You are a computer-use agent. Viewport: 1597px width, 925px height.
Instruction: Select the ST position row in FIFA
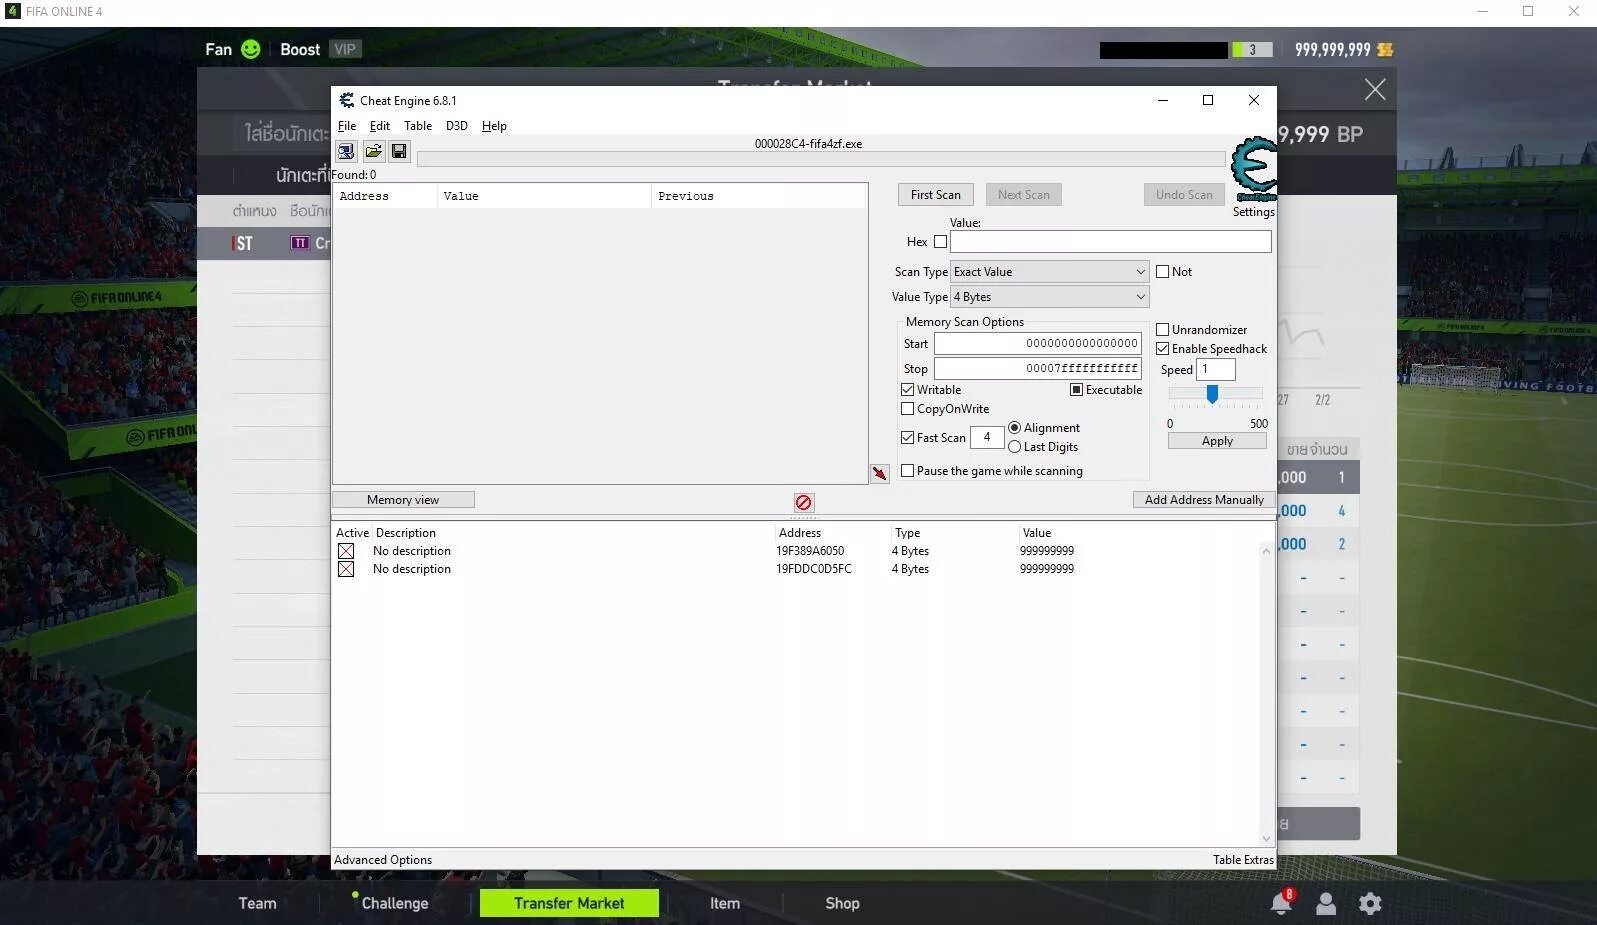[x=264, y=243]
